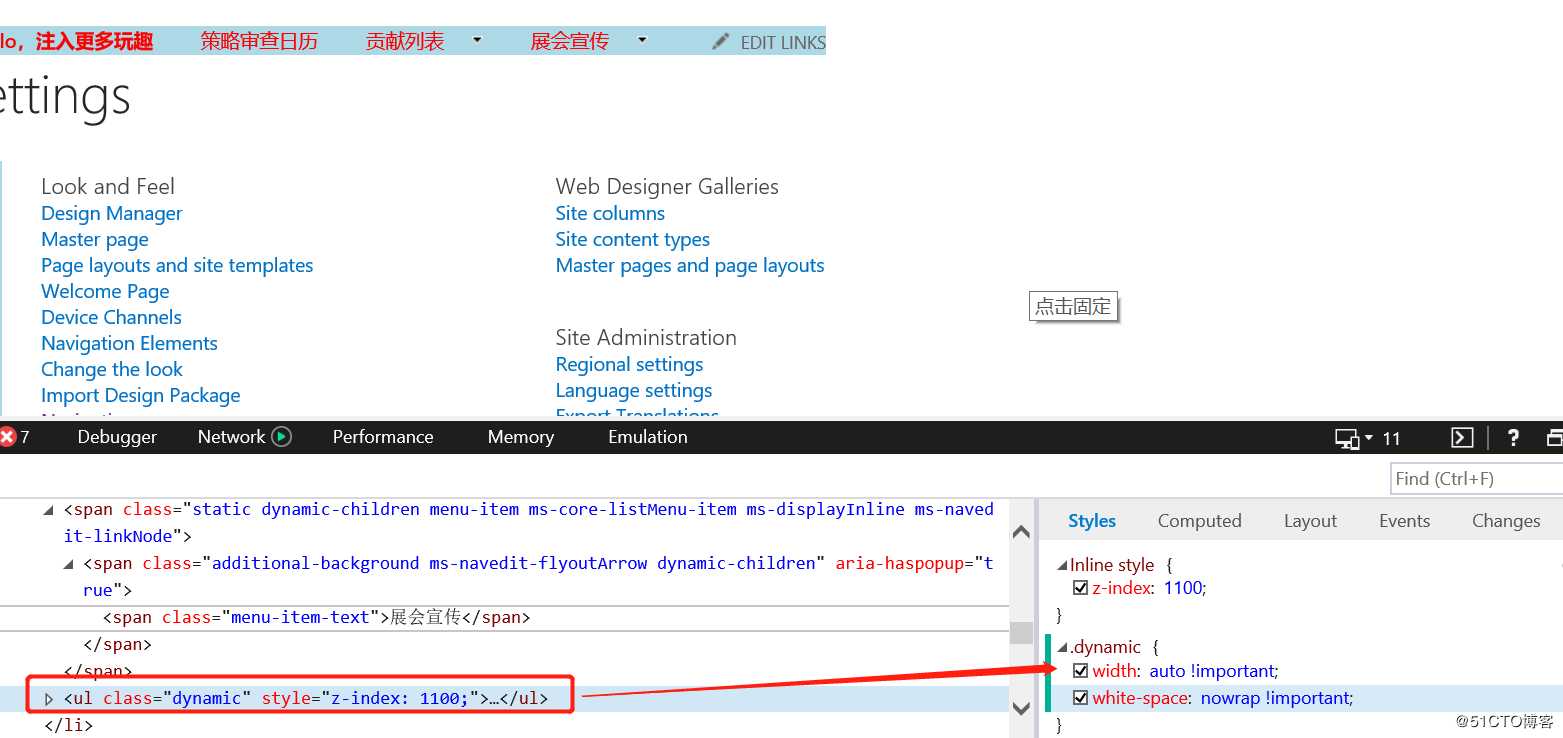1563x738 pixels.
Task: Open the Import Design Package link
Action: (x=141, y=395)
